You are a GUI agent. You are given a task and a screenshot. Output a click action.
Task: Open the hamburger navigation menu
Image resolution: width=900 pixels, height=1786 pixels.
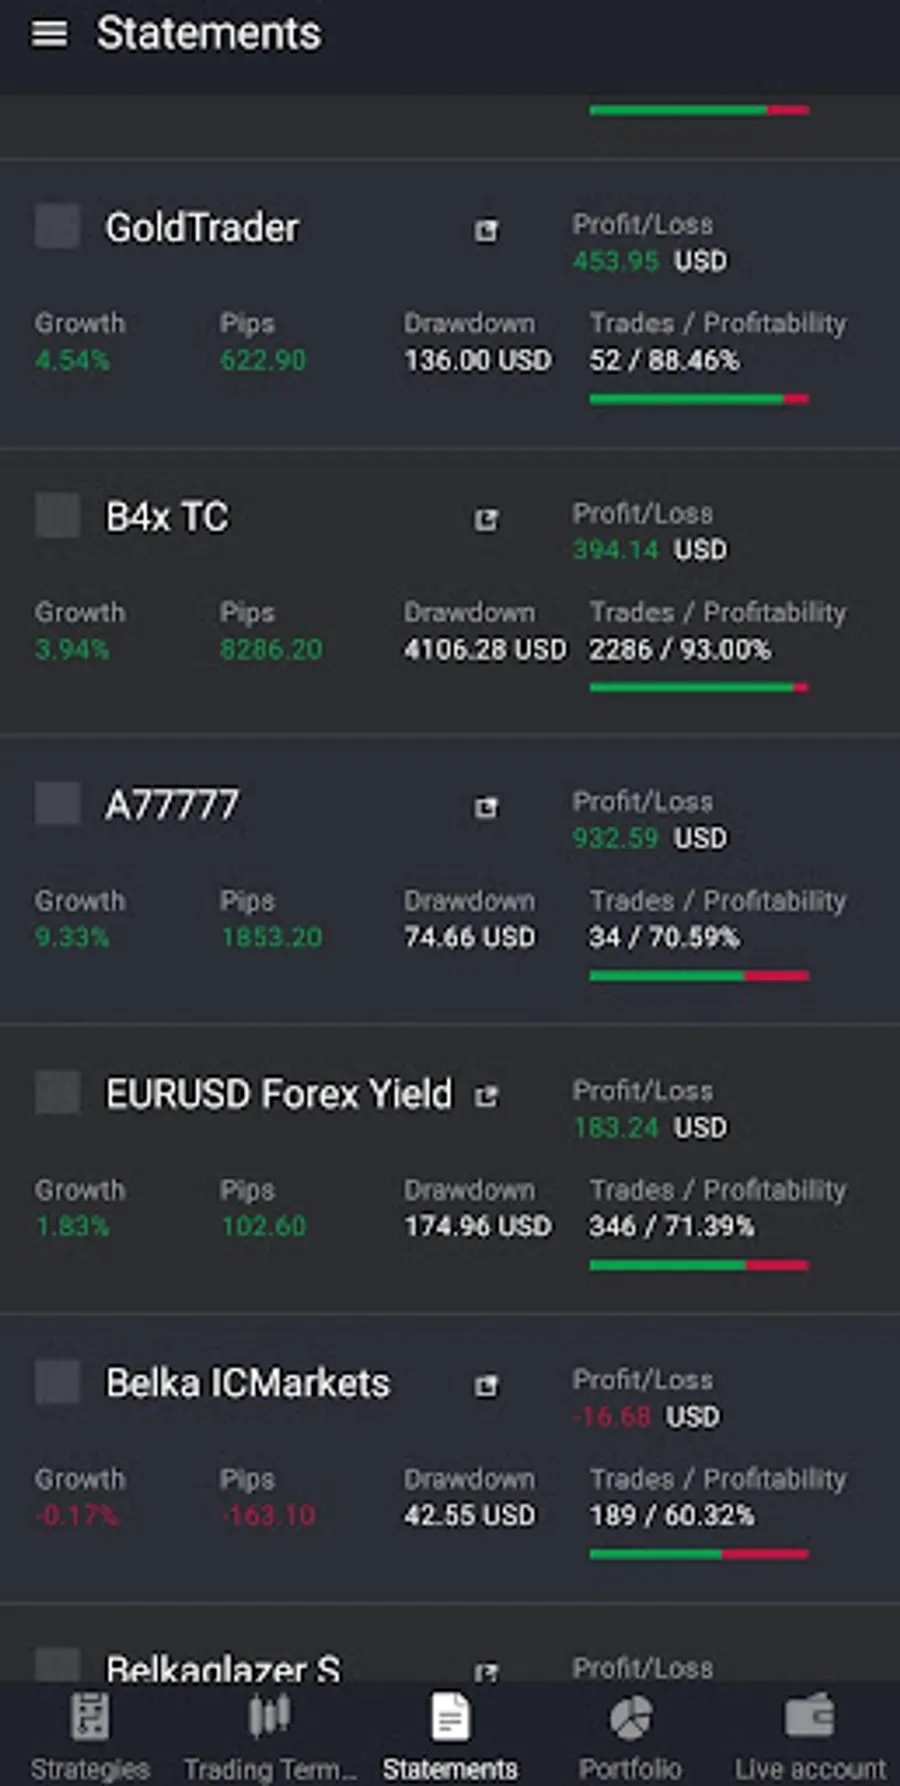tap(49, 34)
